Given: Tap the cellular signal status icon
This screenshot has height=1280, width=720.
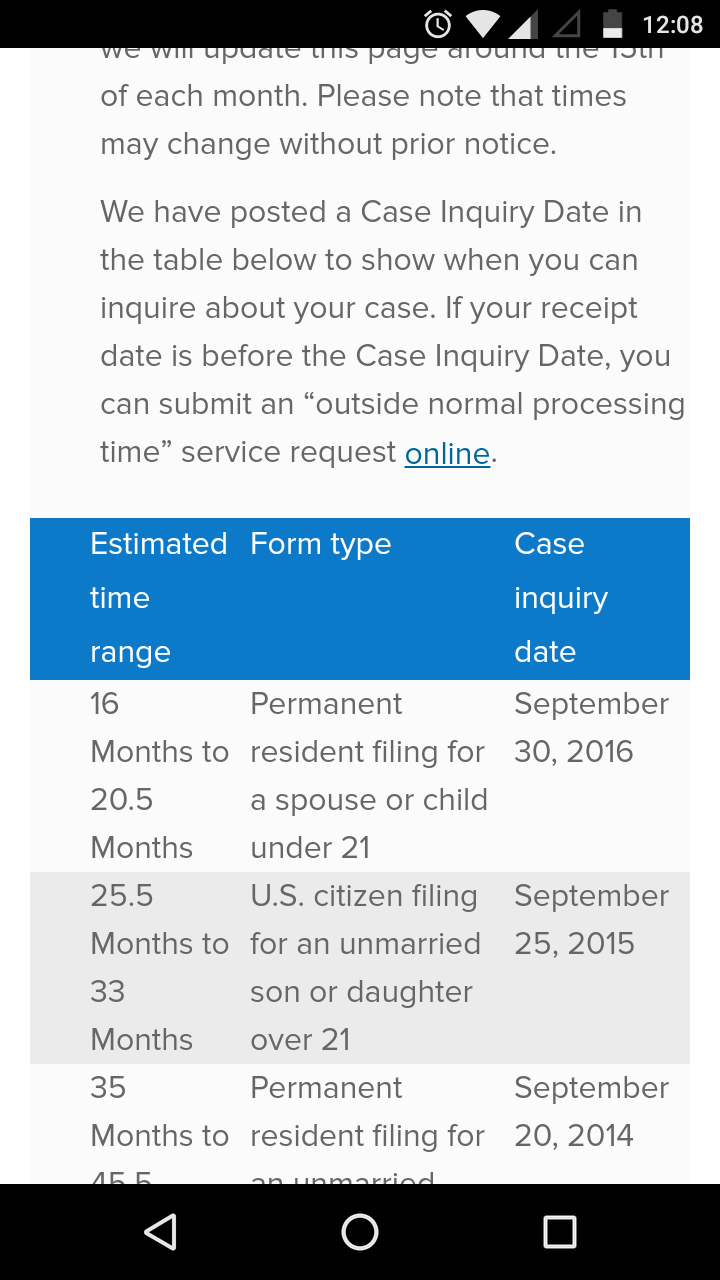Looking at the screenshot, I should 525,24.
